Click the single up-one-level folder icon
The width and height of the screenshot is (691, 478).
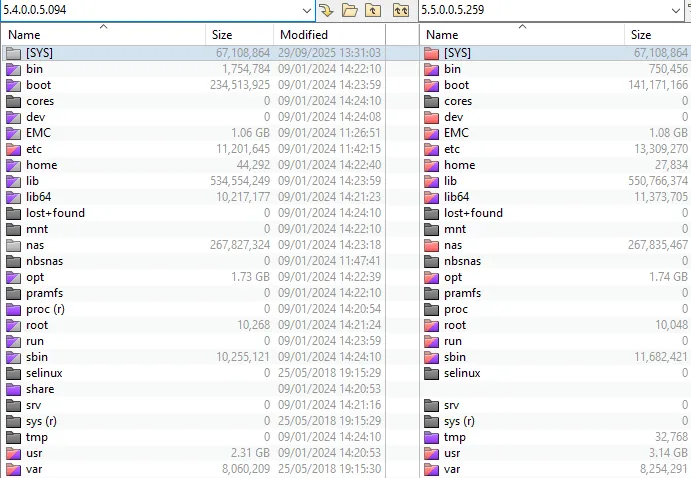[372, 10]
